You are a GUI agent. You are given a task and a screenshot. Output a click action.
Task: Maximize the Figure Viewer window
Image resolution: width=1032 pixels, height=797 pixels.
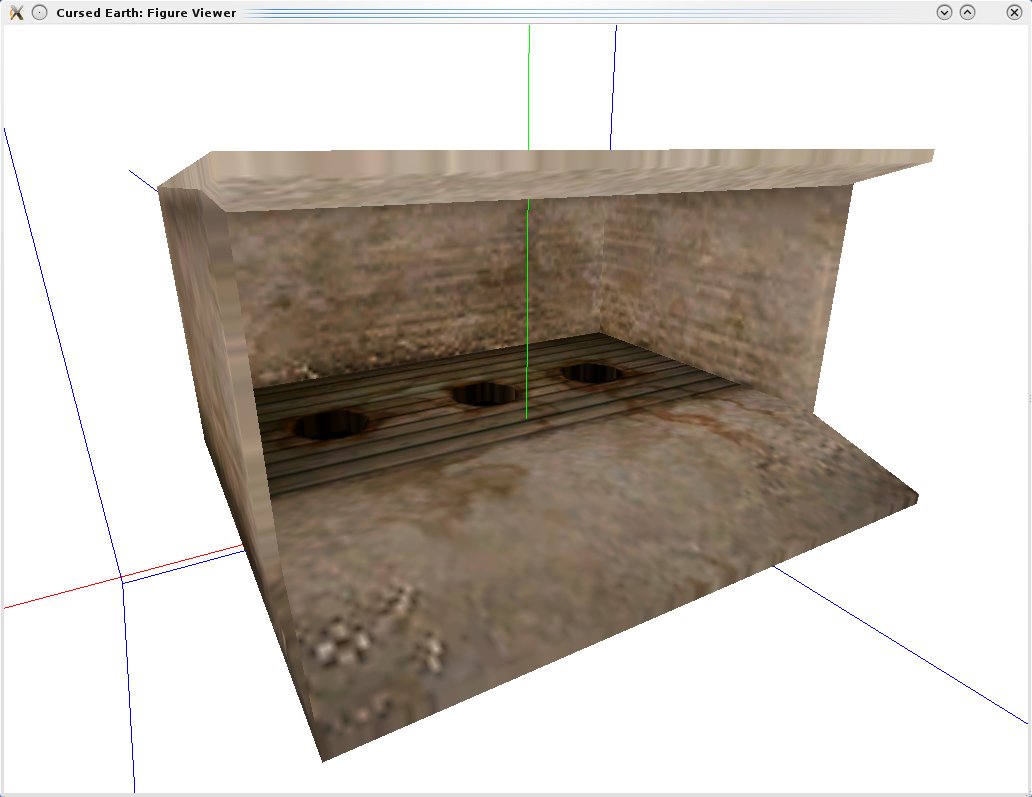tap(967, 13)
